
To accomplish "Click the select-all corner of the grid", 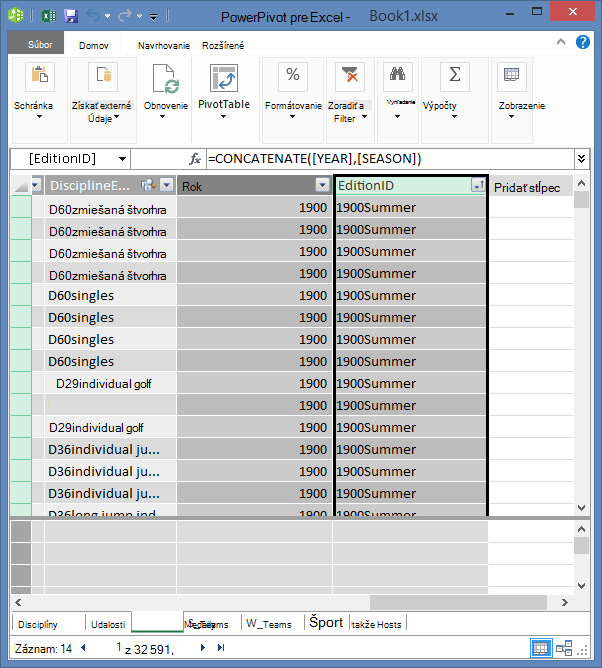I will click(x=20, y=185).
